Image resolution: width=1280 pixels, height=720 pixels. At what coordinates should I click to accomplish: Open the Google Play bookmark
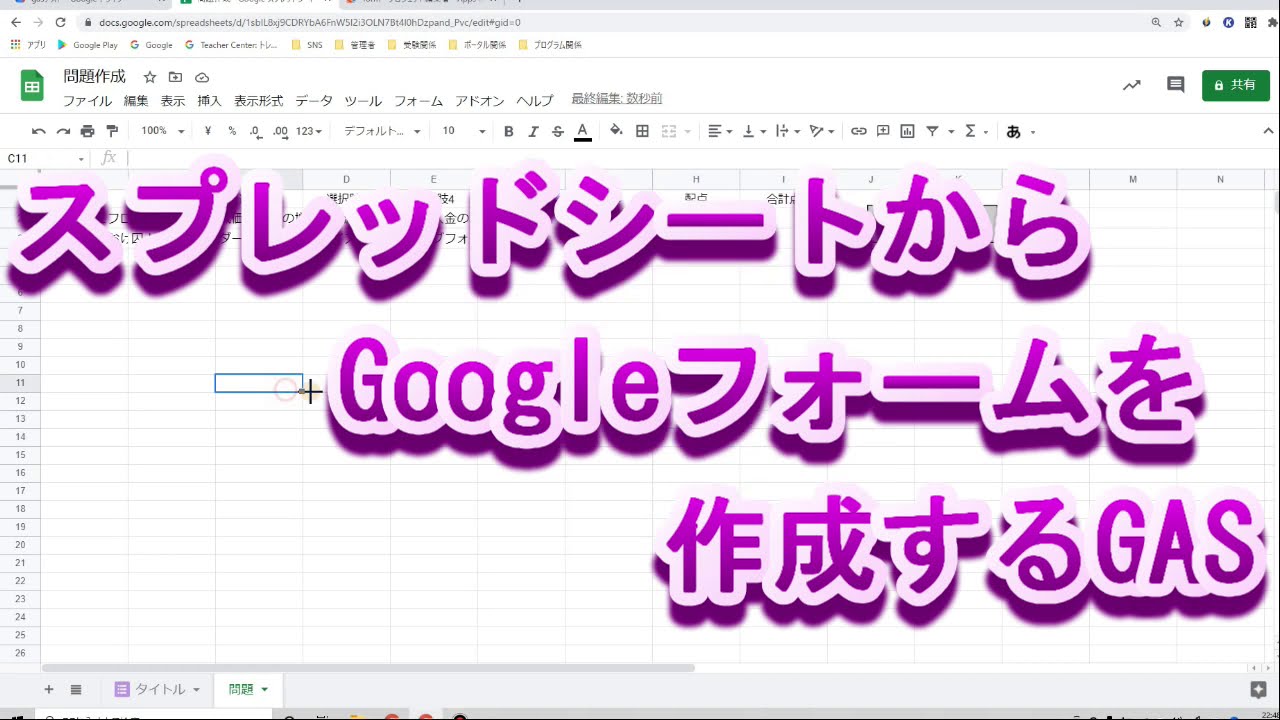(x=88, y=45)
